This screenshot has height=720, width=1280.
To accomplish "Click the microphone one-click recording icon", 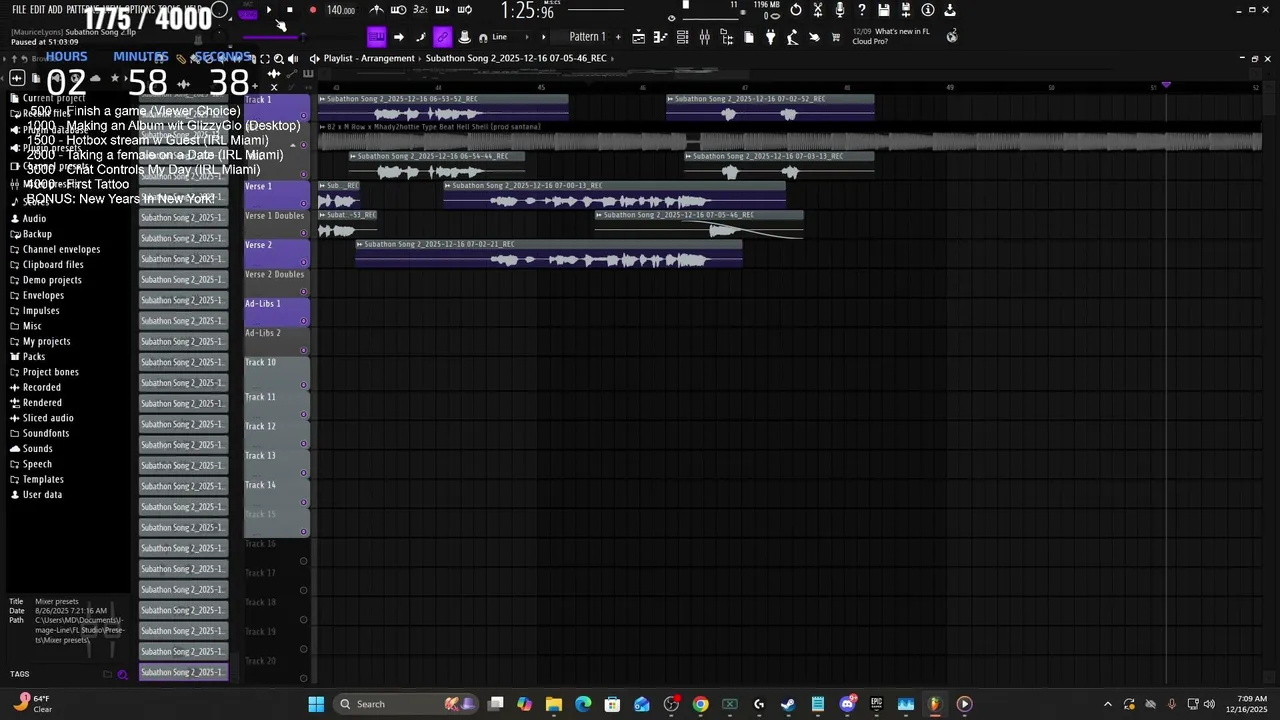I will (x=840, y=10).
